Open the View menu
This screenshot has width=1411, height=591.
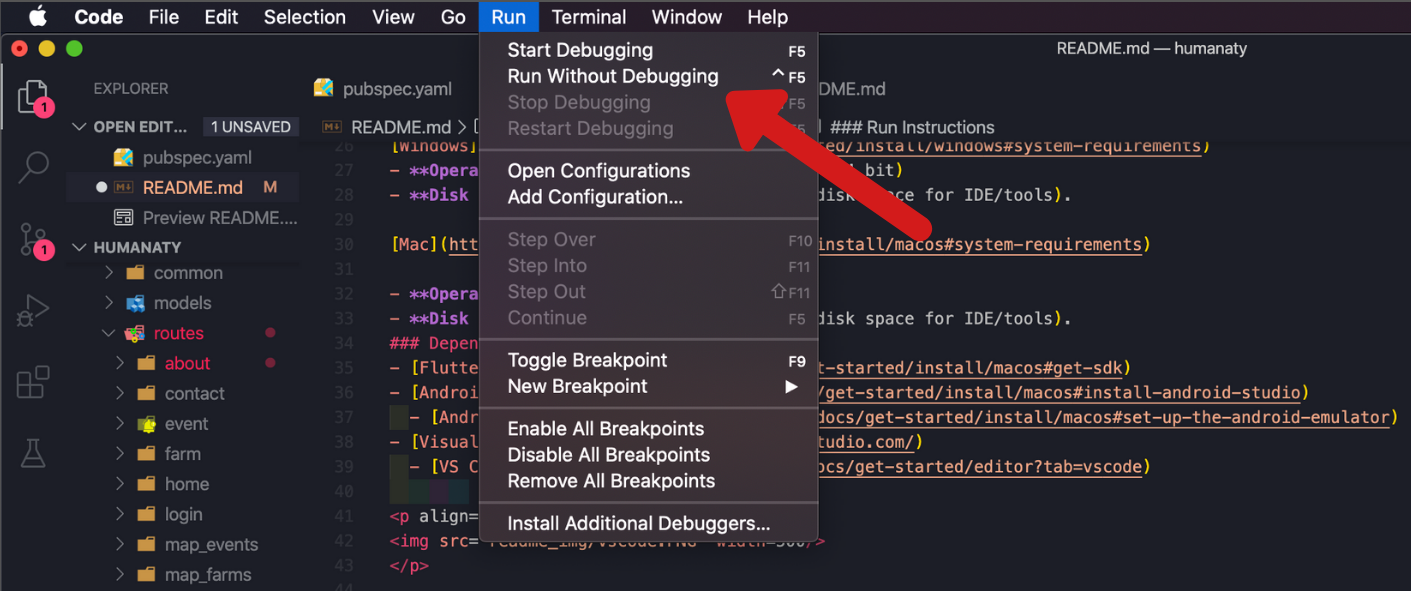[393, 17]
